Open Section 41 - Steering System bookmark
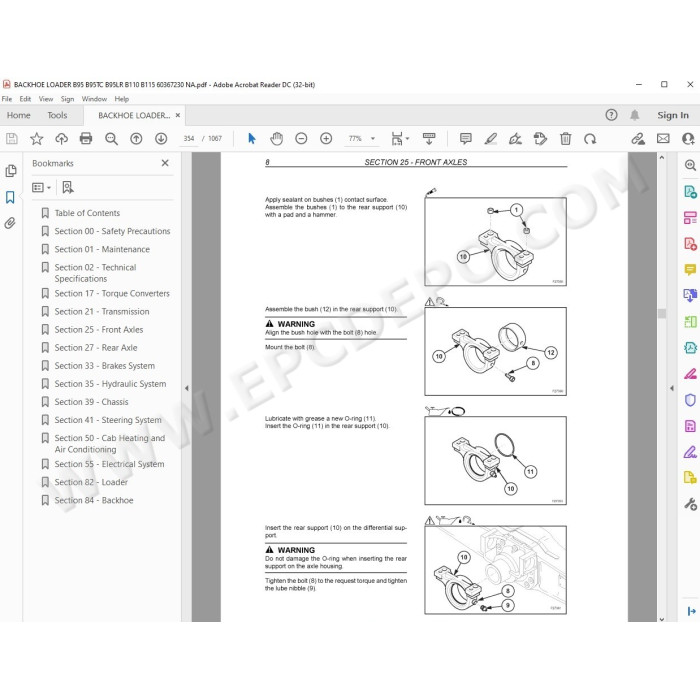This screenshot has width=700, height=700. [x=108, y=420]
